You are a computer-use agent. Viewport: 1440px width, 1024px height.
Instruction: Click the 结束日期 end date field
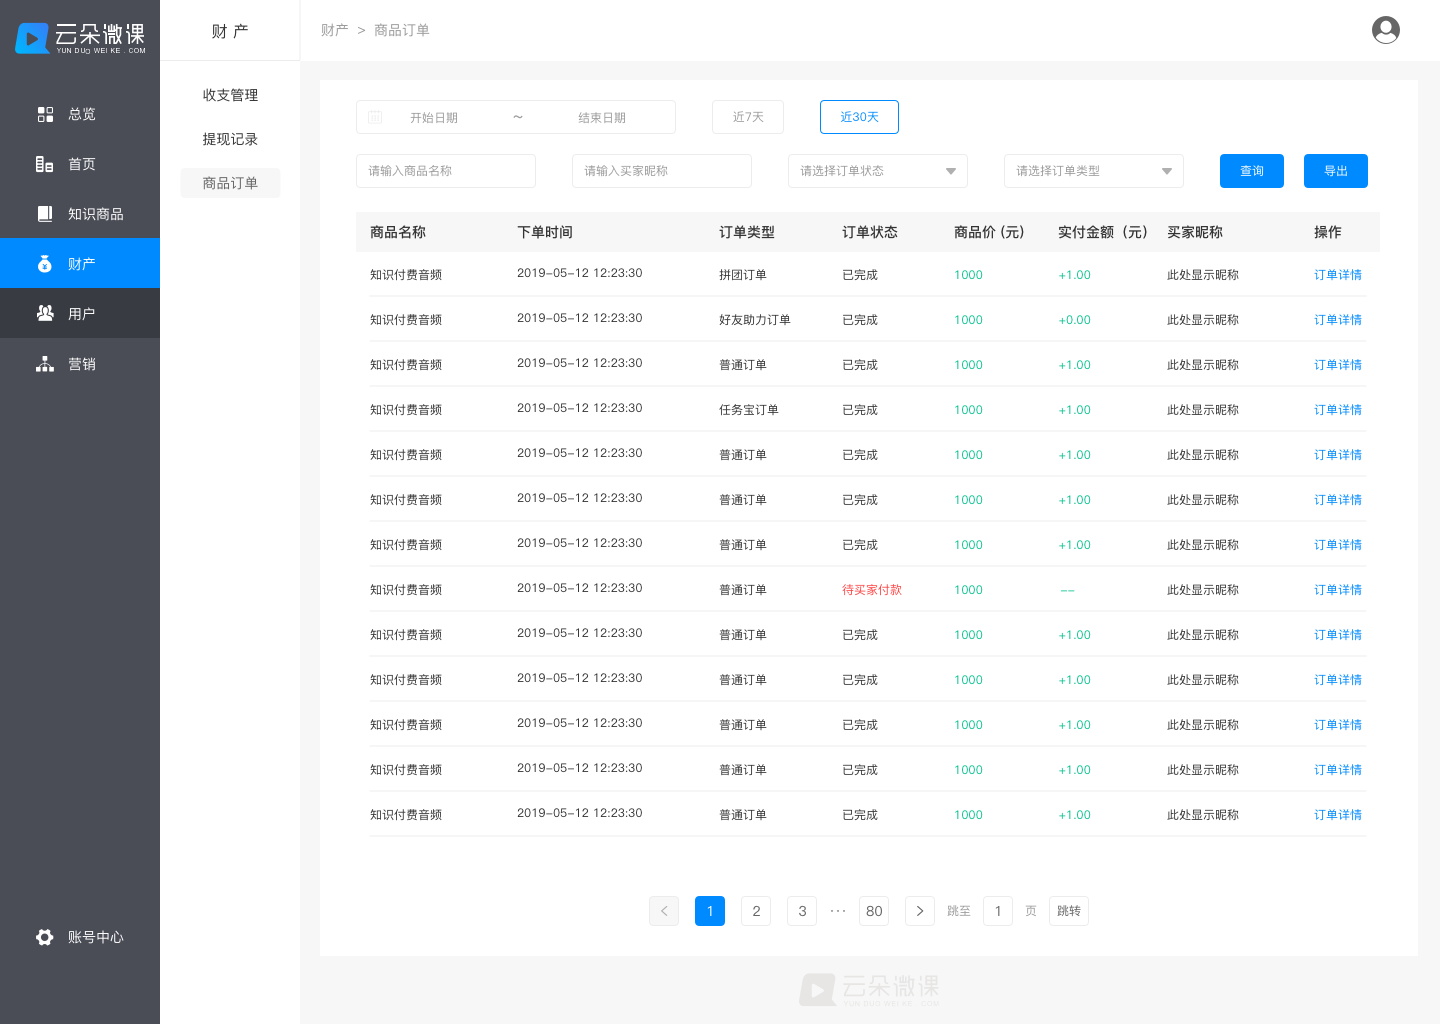pyautogui.click(x=602, y=118)
